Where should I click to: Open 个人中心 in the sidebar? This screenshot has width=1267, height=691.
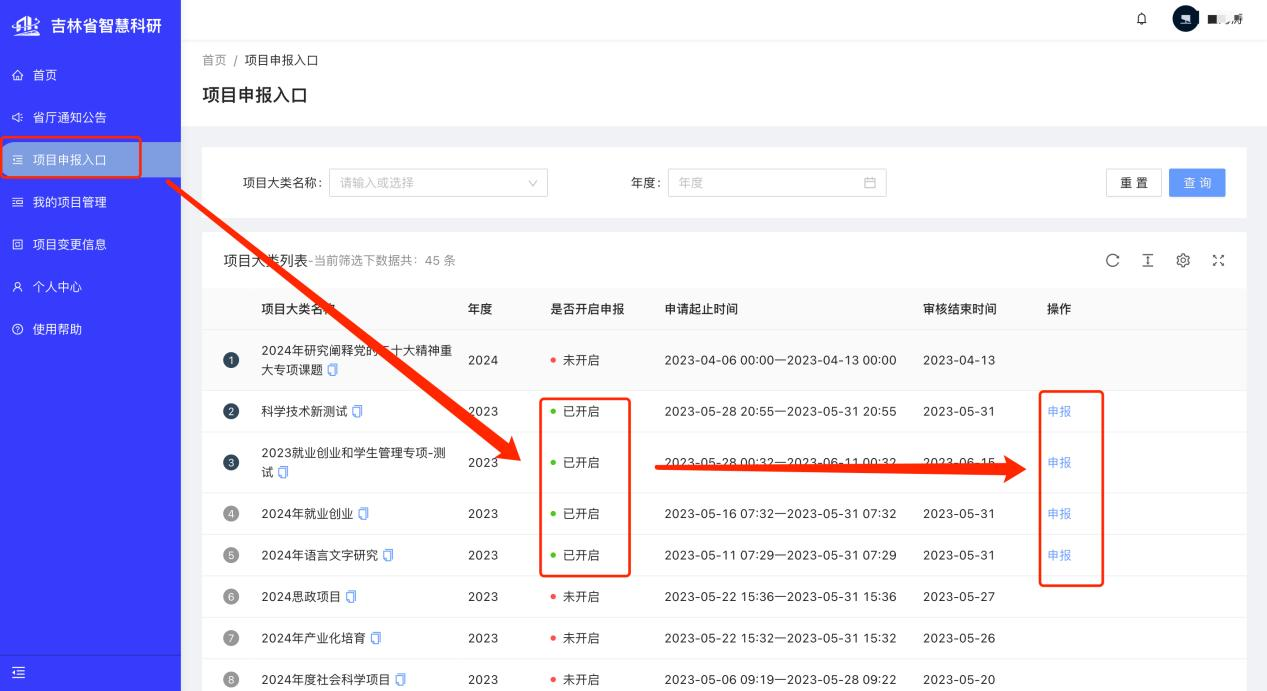coord(57,287)
